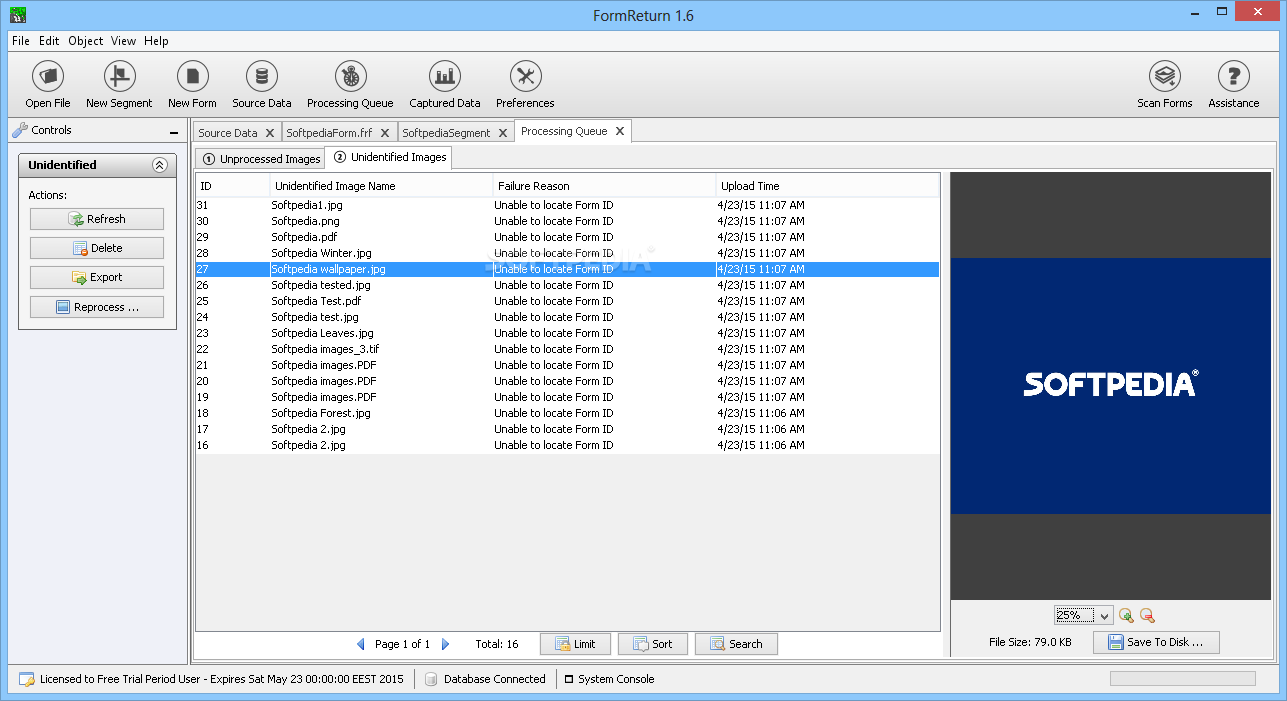This screenshot has height=701, width=1287.
Task: Select the Softpedia wallpaper.jpg row
Action: pyautogui.click(x=567, y=269)
